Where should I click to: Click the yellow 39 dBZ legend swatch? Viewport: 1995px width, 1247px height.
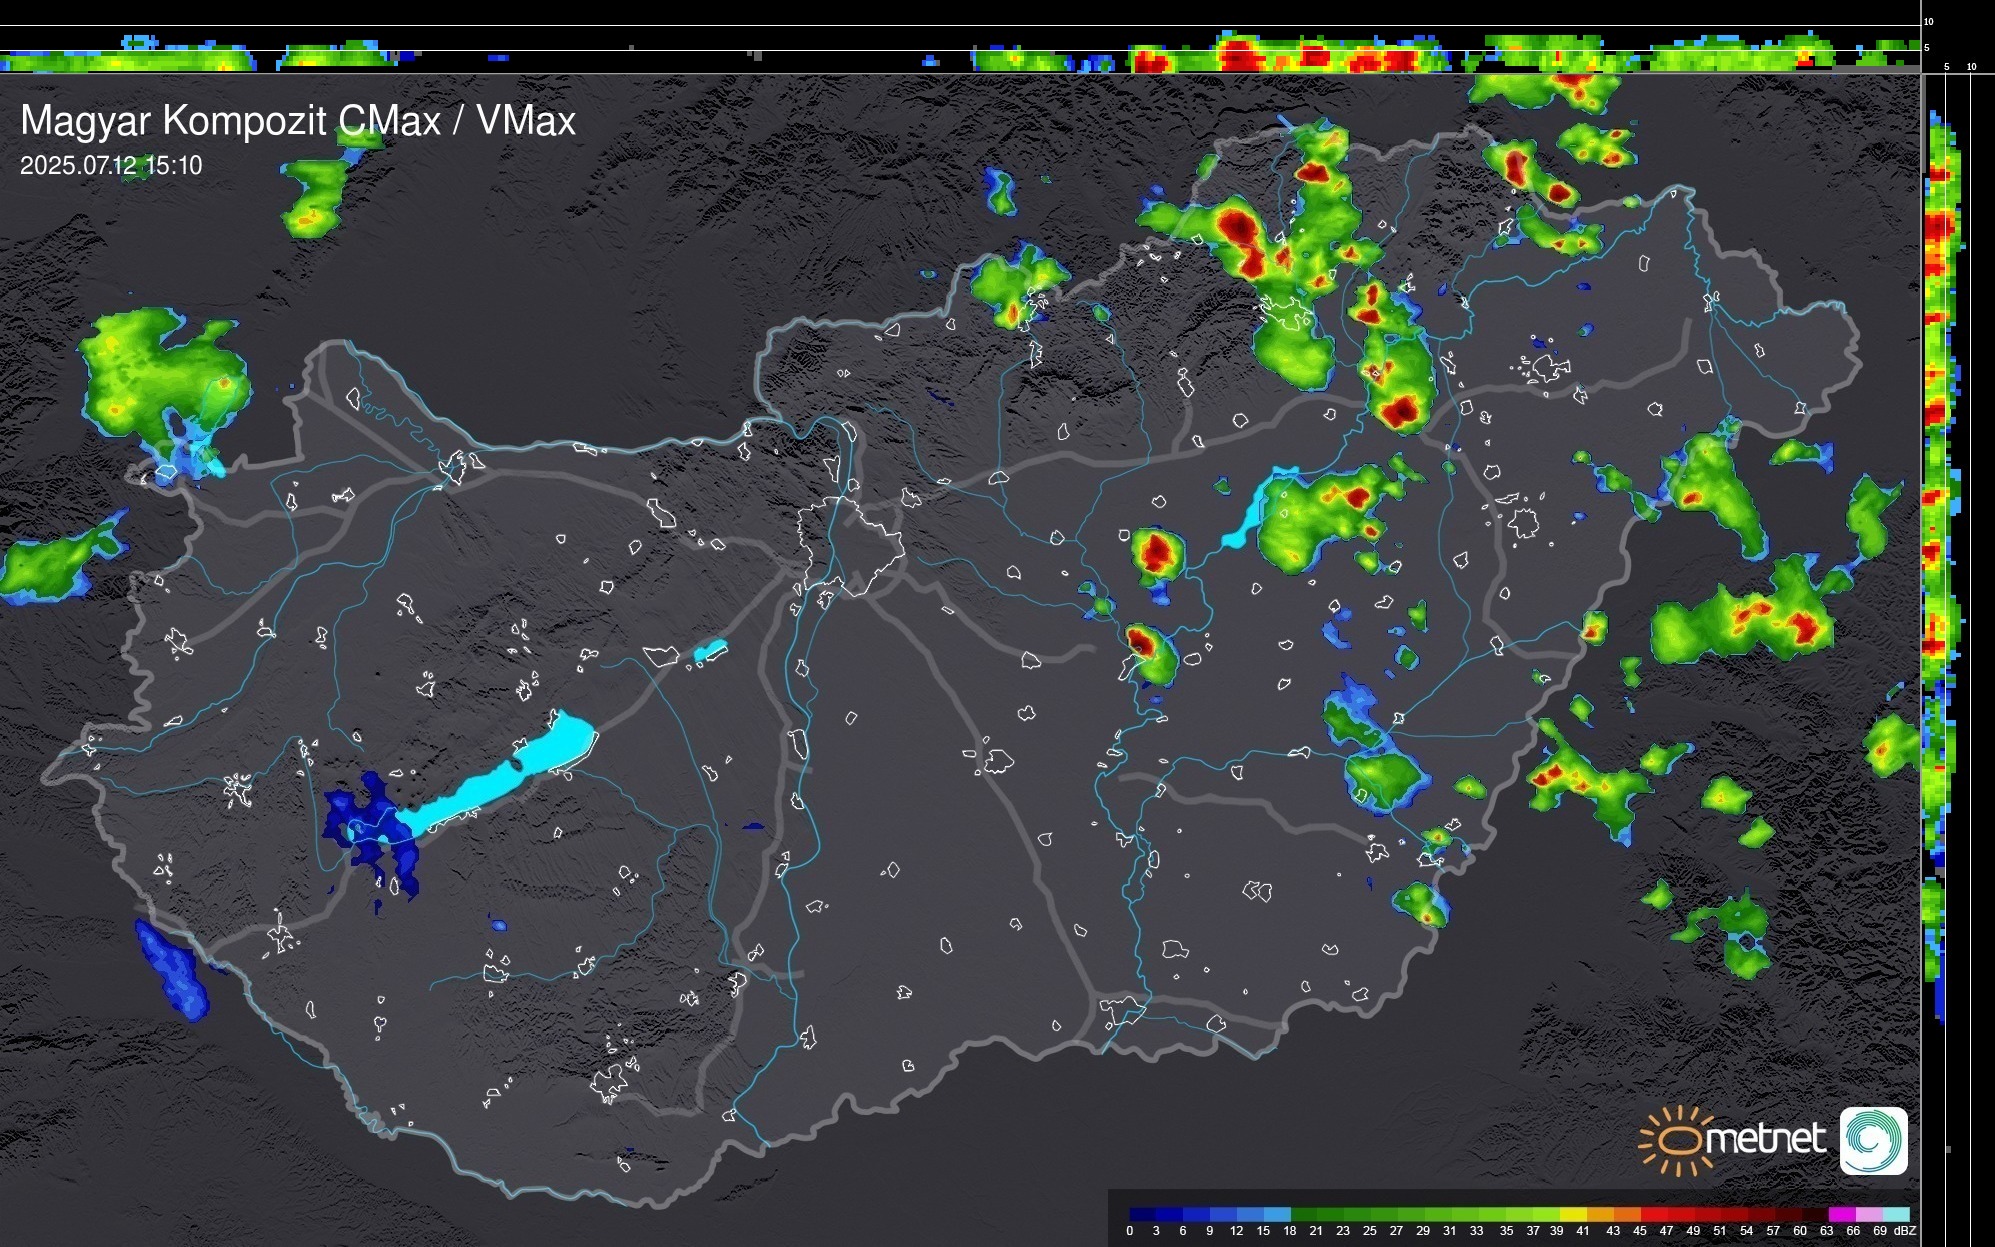[1573, 1214]
